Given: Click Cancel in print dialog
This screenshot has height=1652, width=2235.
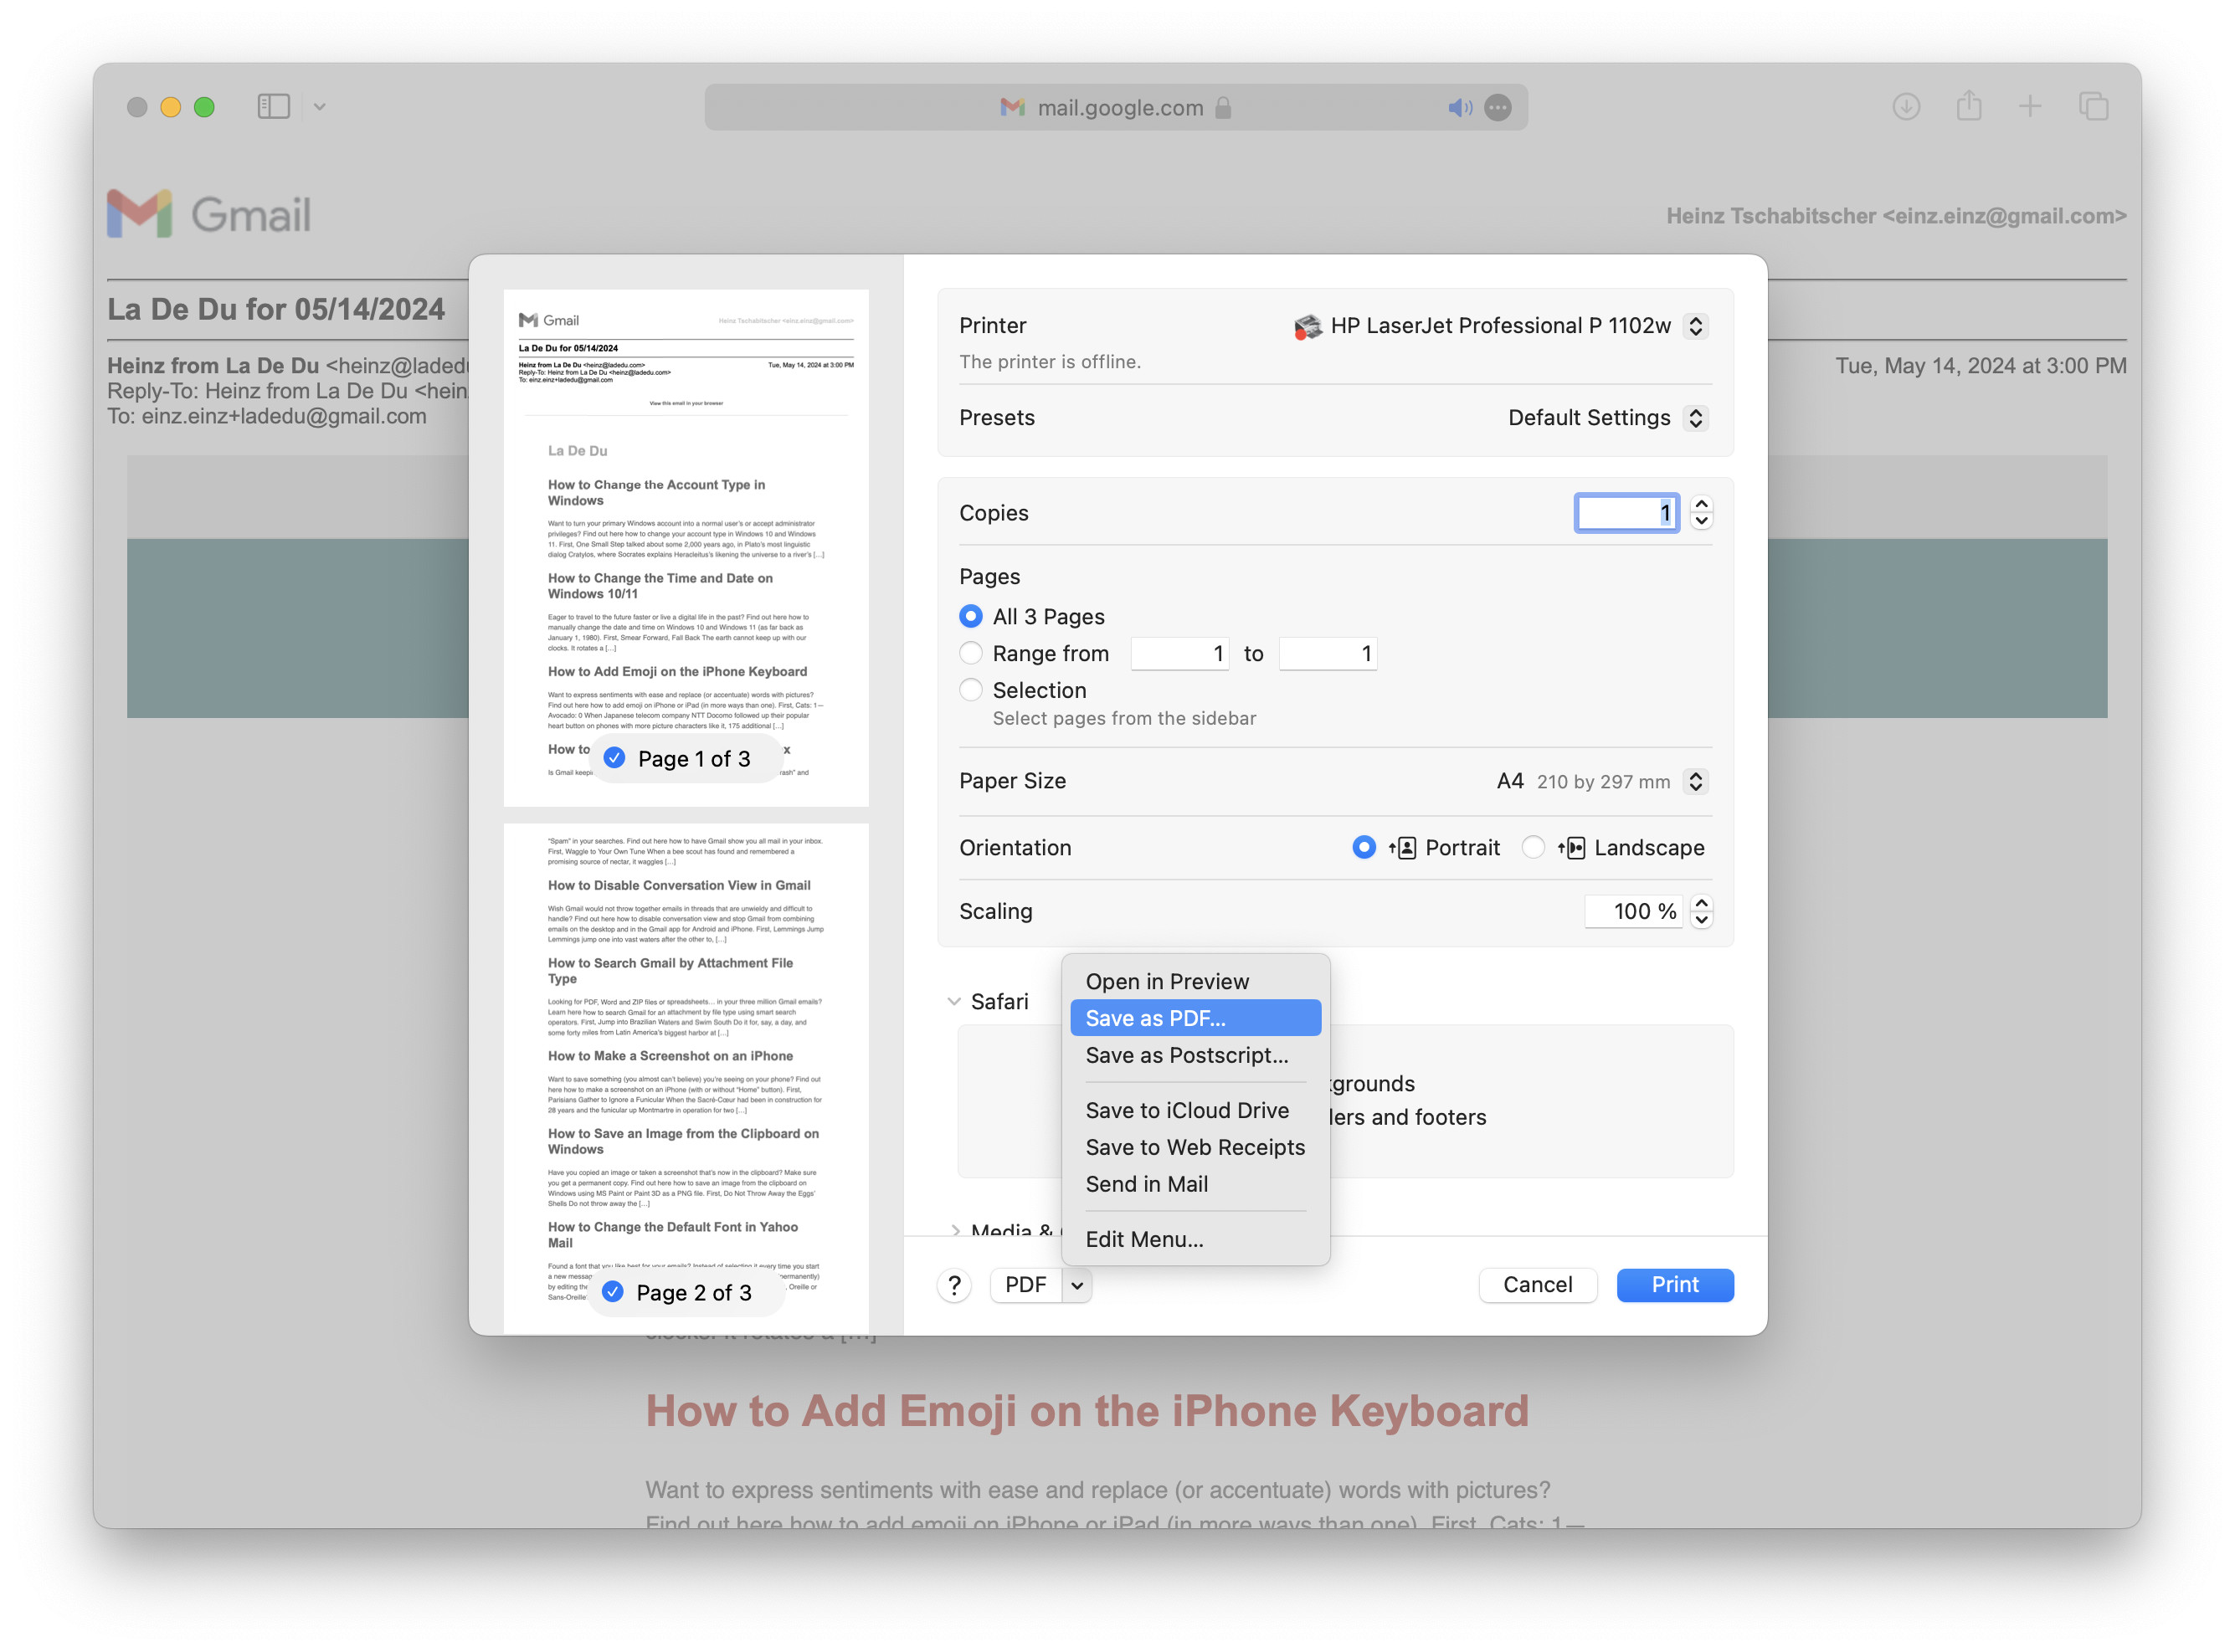Looking at the screenshot, I should coord(1536,1285).
